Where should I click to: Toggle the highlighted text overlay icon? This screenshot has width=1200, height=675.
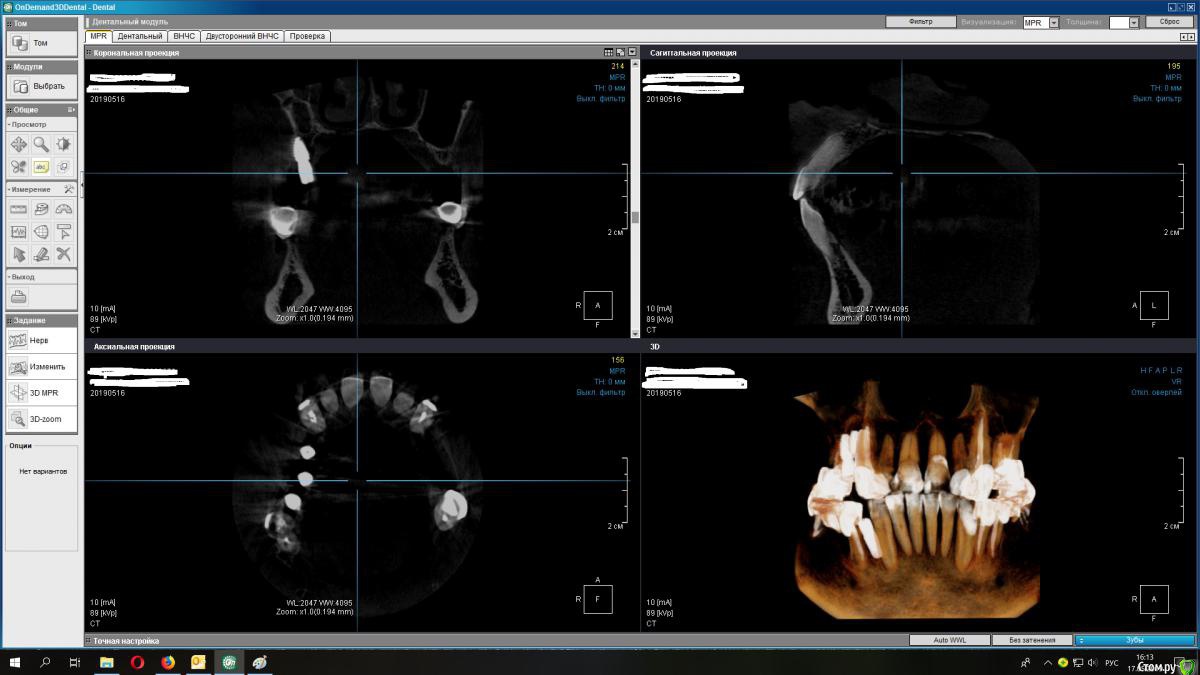[41, 167]
